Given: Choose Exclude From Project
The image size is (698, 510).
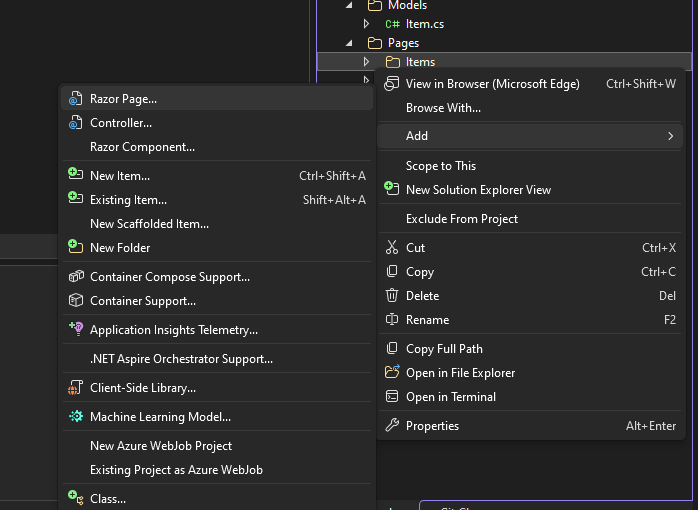Looking at the screenshot, I should coord(530,219).
